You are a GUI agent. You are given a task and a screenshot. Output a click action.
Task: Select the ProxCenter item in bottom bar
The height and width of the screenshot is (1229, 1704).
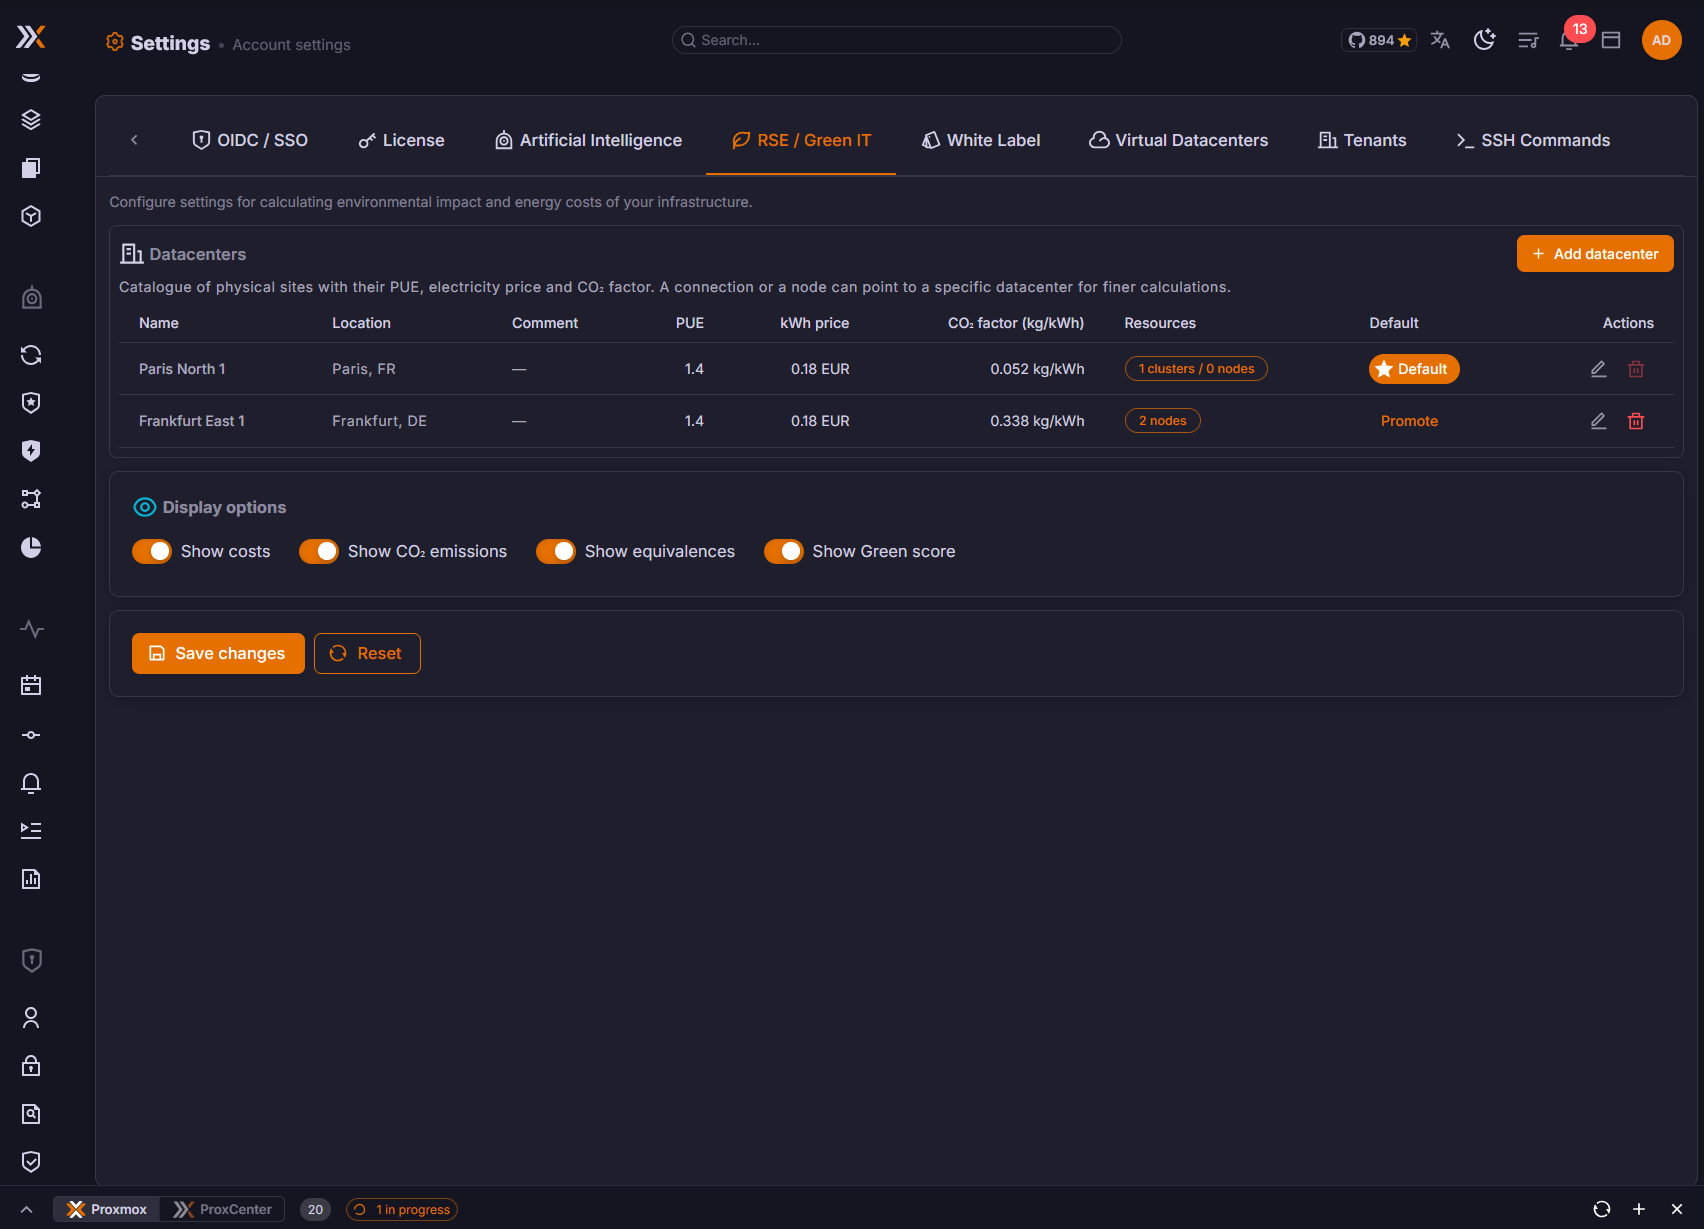tap(222, 1209)
